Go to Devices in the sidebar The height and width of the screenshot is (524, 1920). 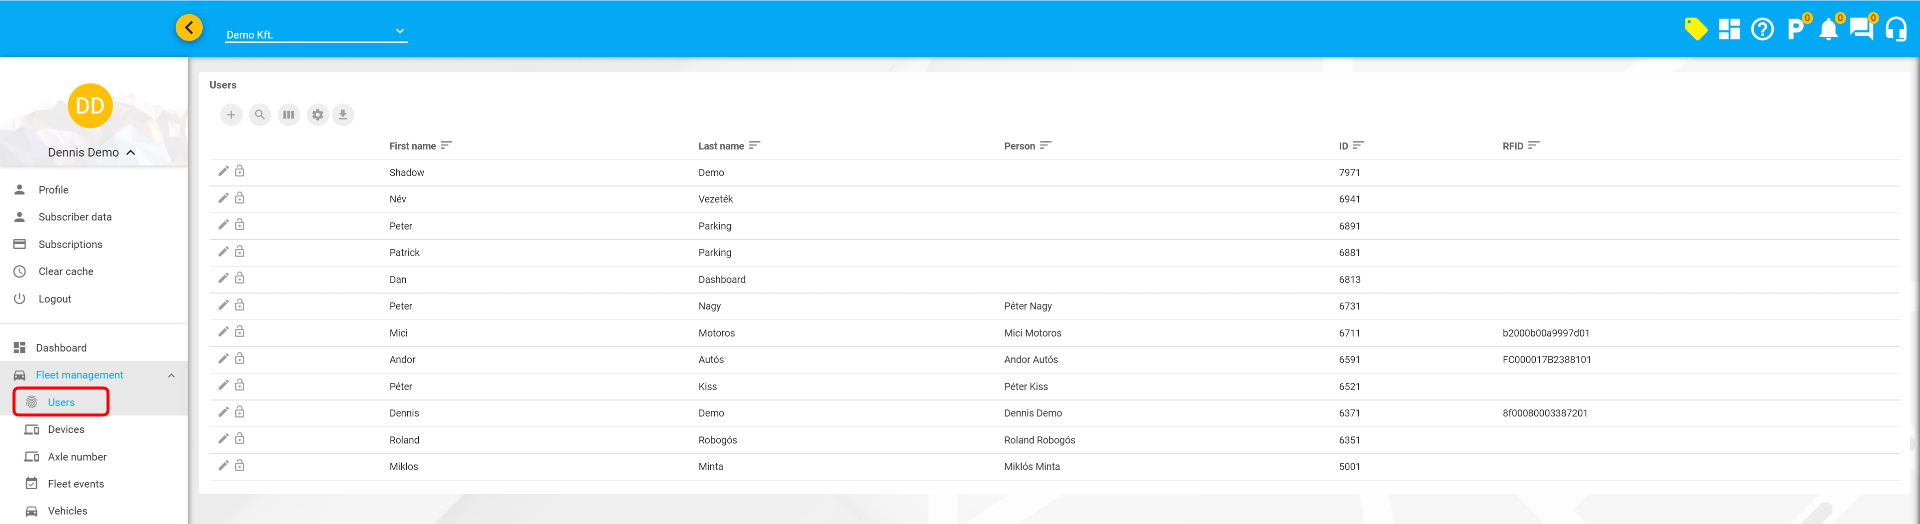click(66, 430)
